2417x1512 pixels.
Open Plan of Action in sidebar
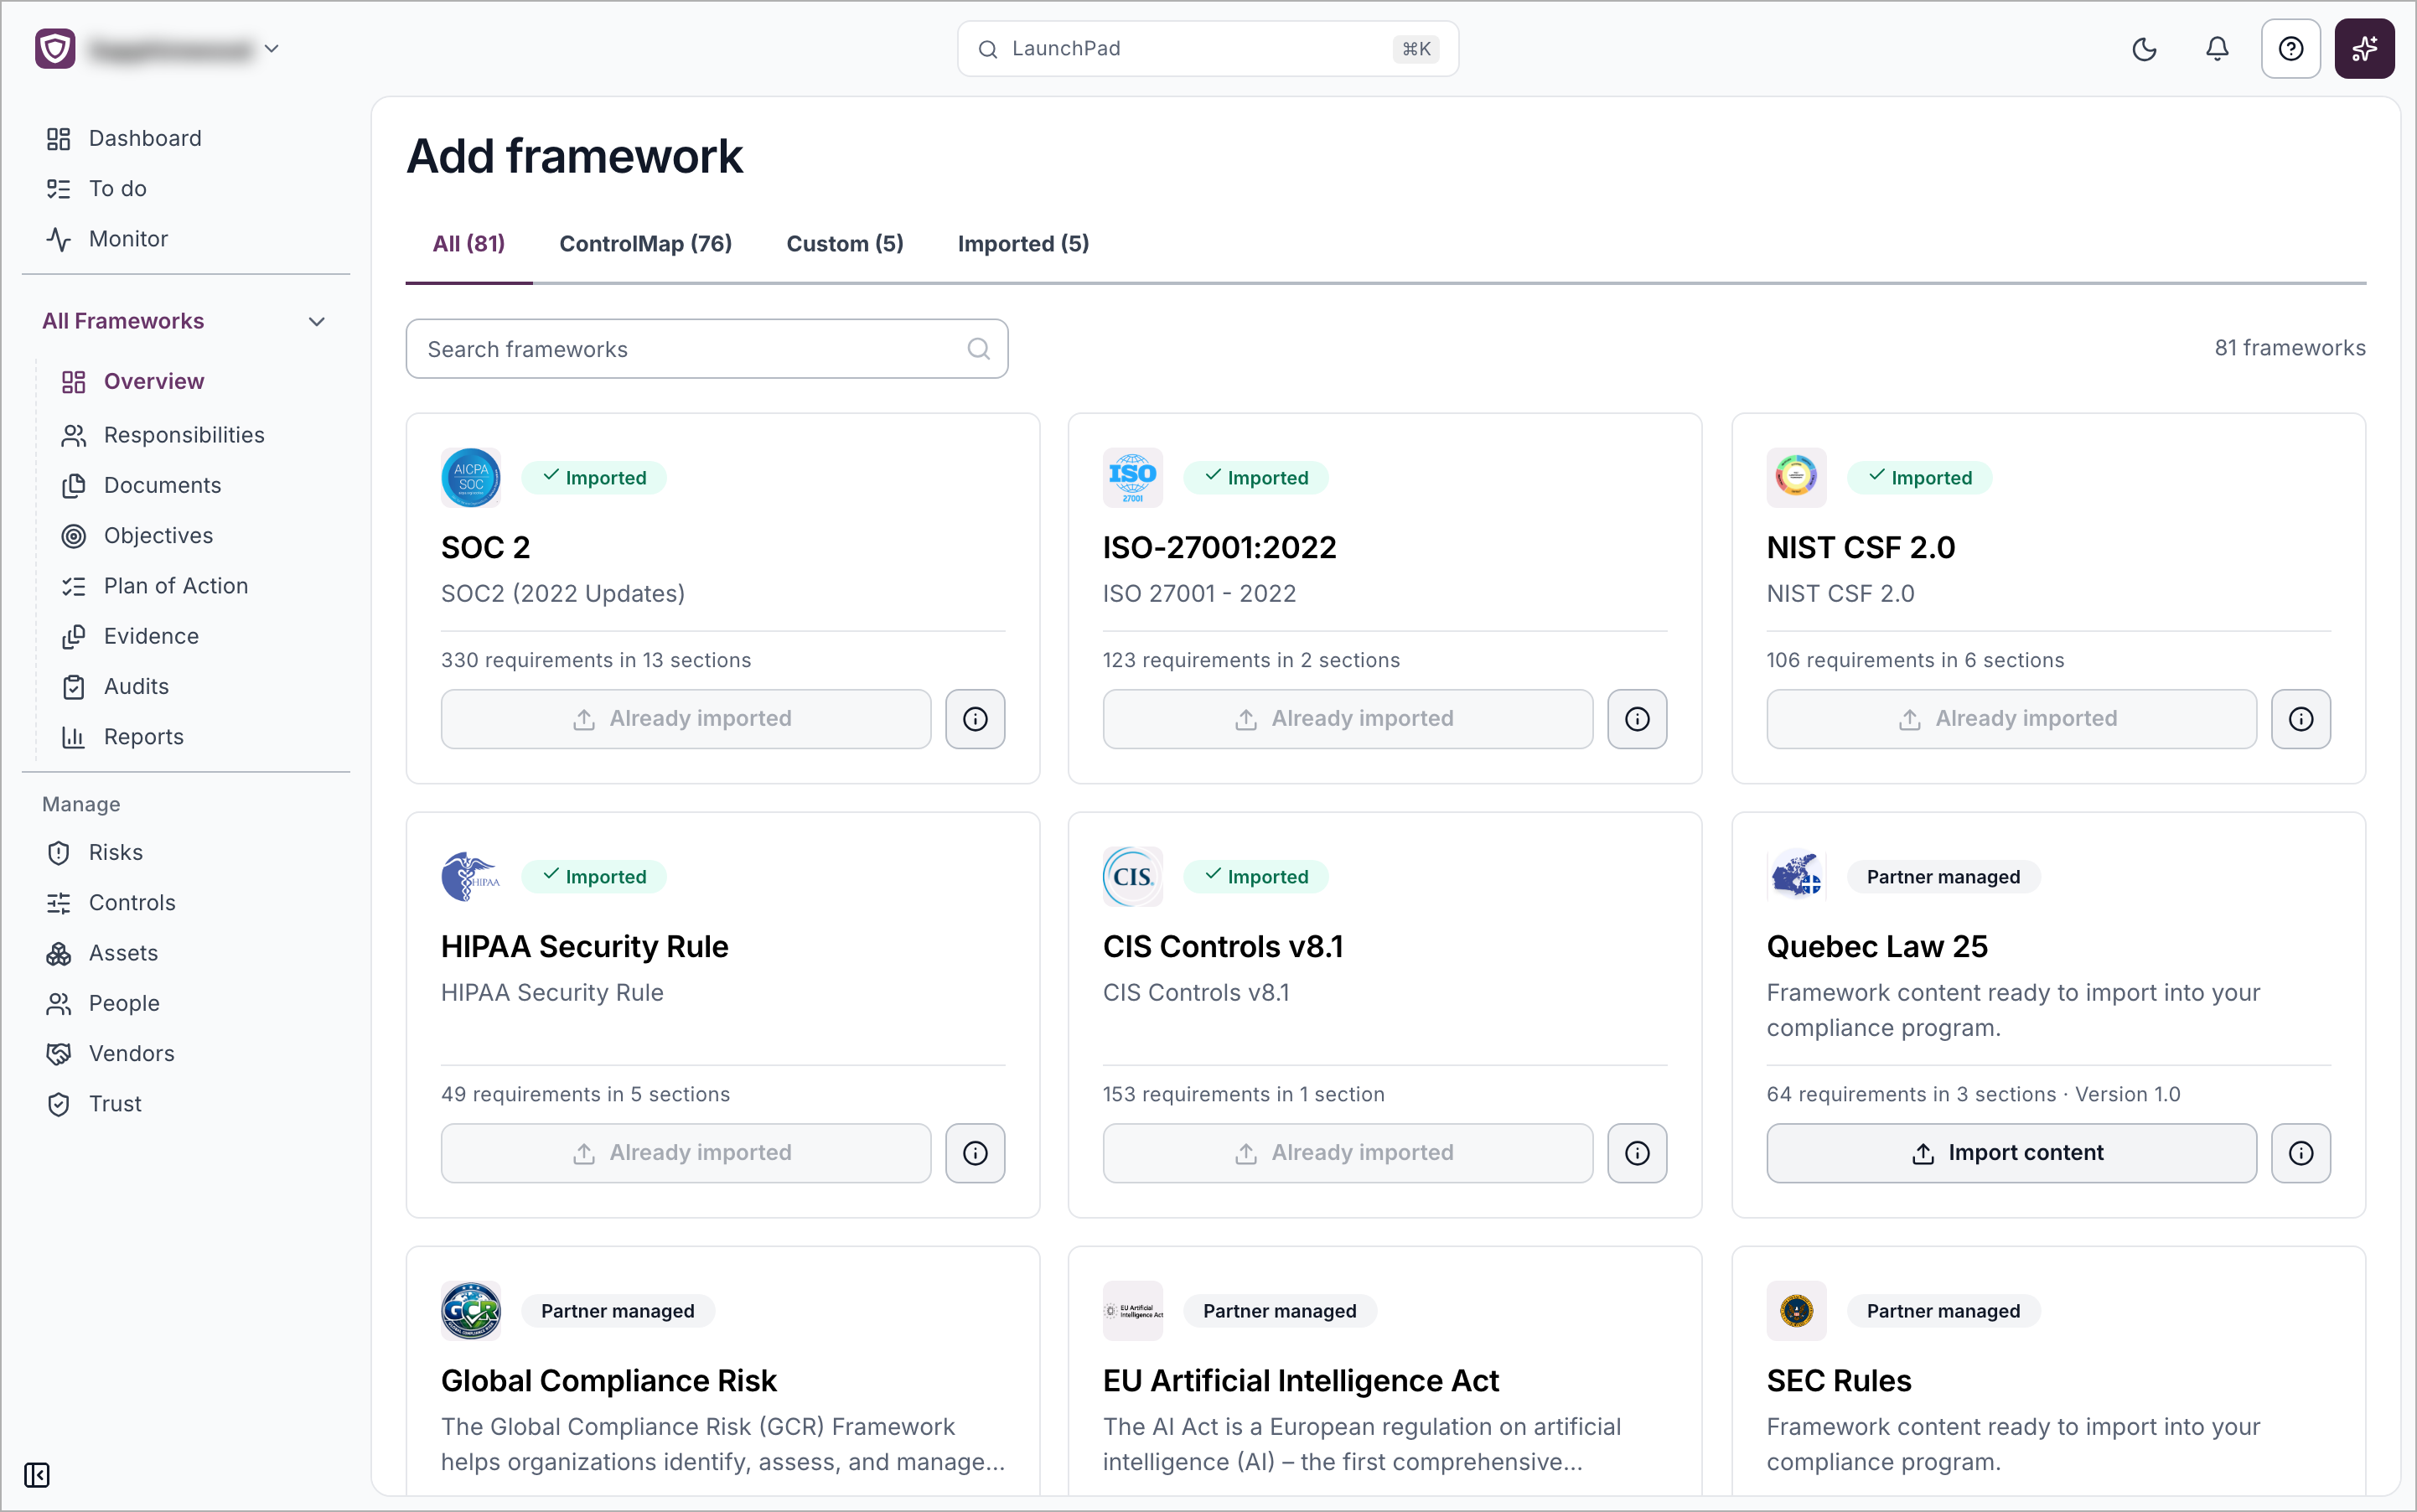coord(155,586)
